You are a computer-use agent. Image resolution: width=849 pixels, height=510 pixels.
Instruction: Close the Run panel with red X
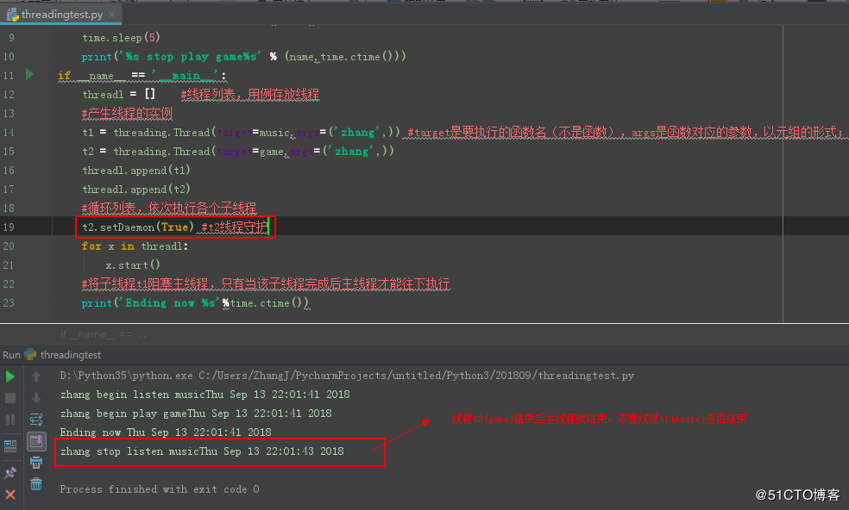(x=10, y=494)
